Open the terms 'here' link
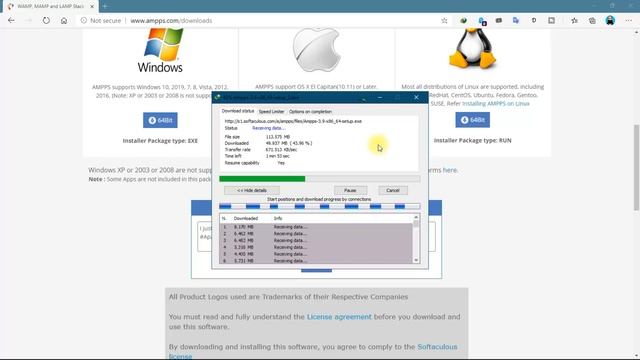 point(450,170)
